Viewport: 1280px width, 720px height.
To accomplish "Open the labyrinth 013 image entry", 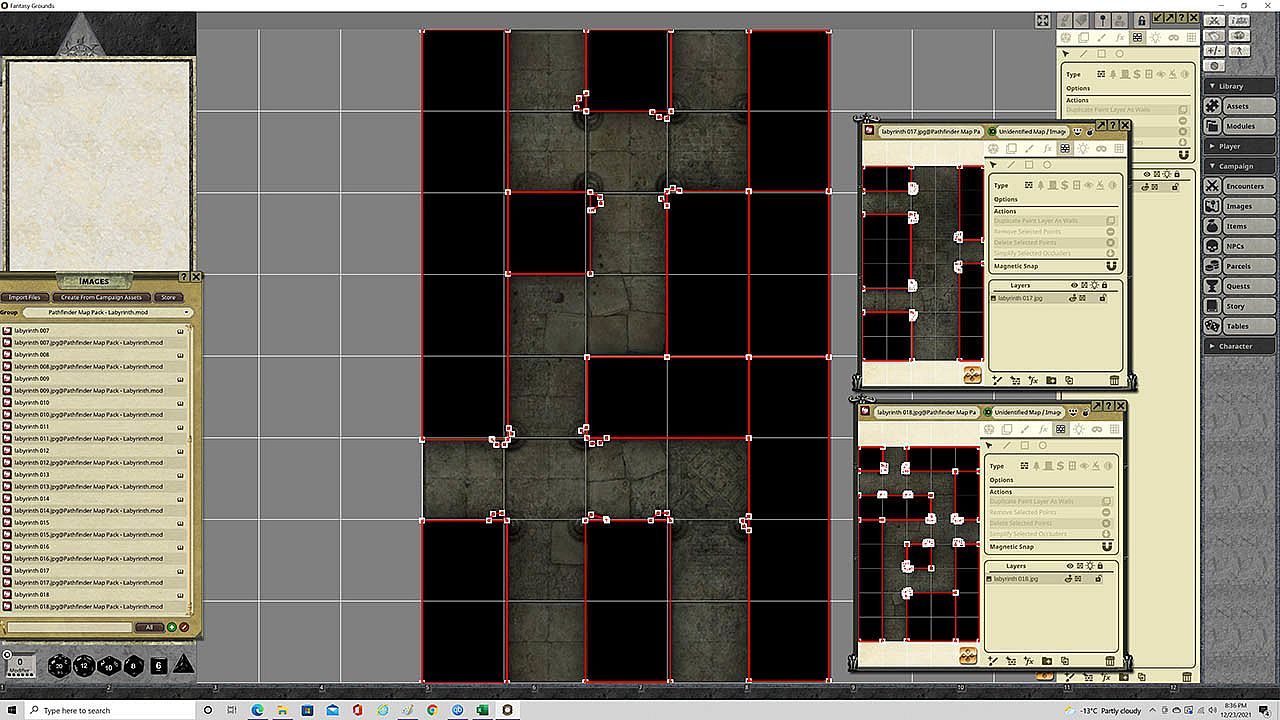I will tap(96, 474).
